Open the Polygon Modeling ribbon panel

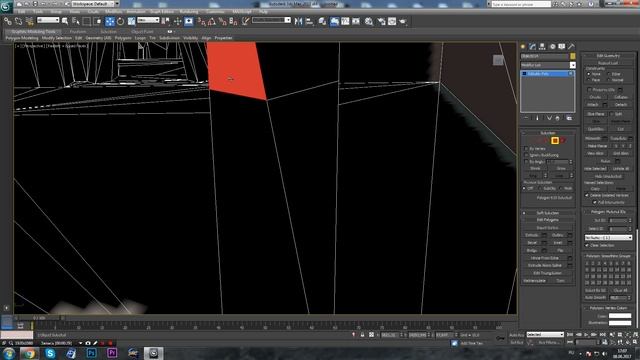pos(22,38)
